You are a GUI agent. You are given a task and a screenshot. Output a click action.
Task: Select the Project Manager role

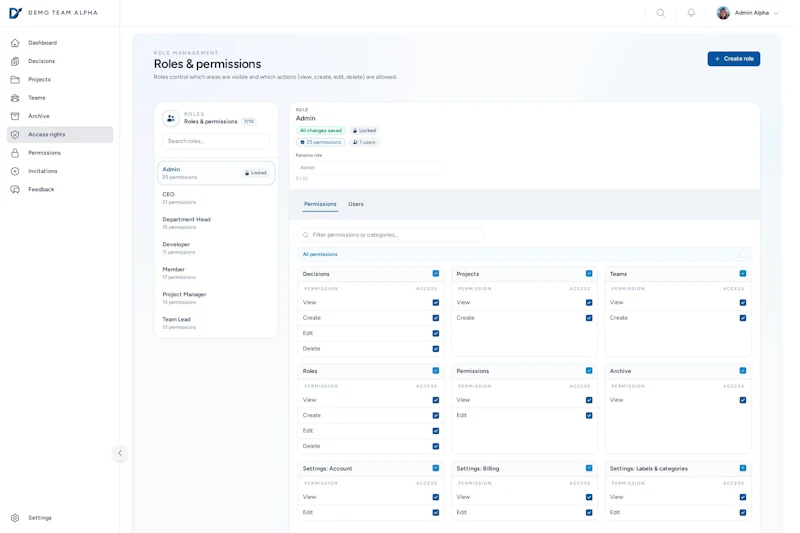coord(216,298)
